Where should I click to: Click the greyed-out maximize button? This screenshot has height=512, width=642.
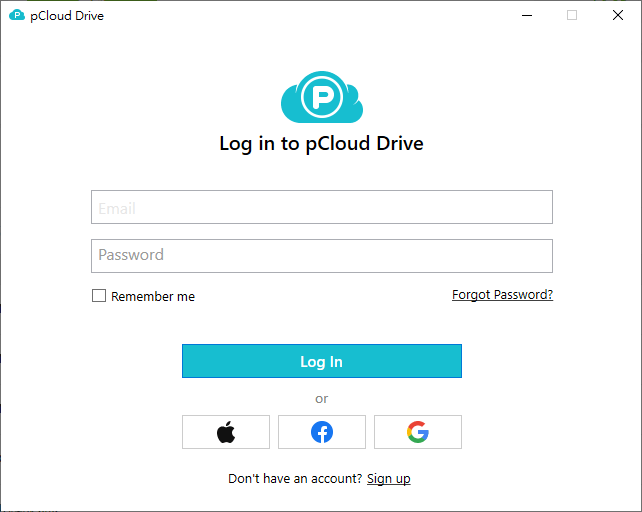[572, 15]
